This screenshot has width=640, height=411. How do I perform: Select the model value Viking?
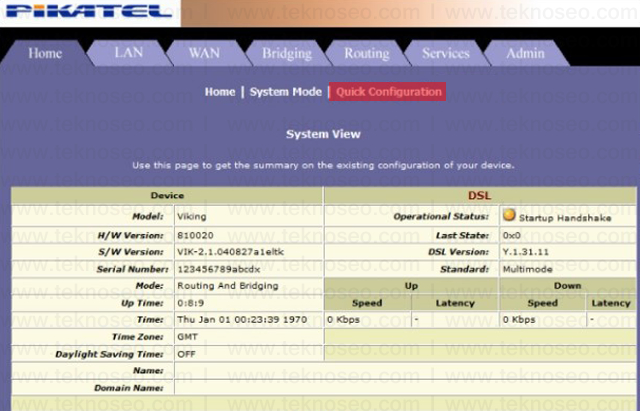point(191,216)
